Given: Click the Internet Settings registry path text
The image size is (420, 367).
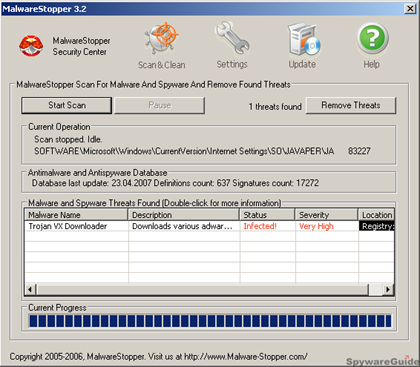Looking at the screenshot, I should [x=184, y=151].
